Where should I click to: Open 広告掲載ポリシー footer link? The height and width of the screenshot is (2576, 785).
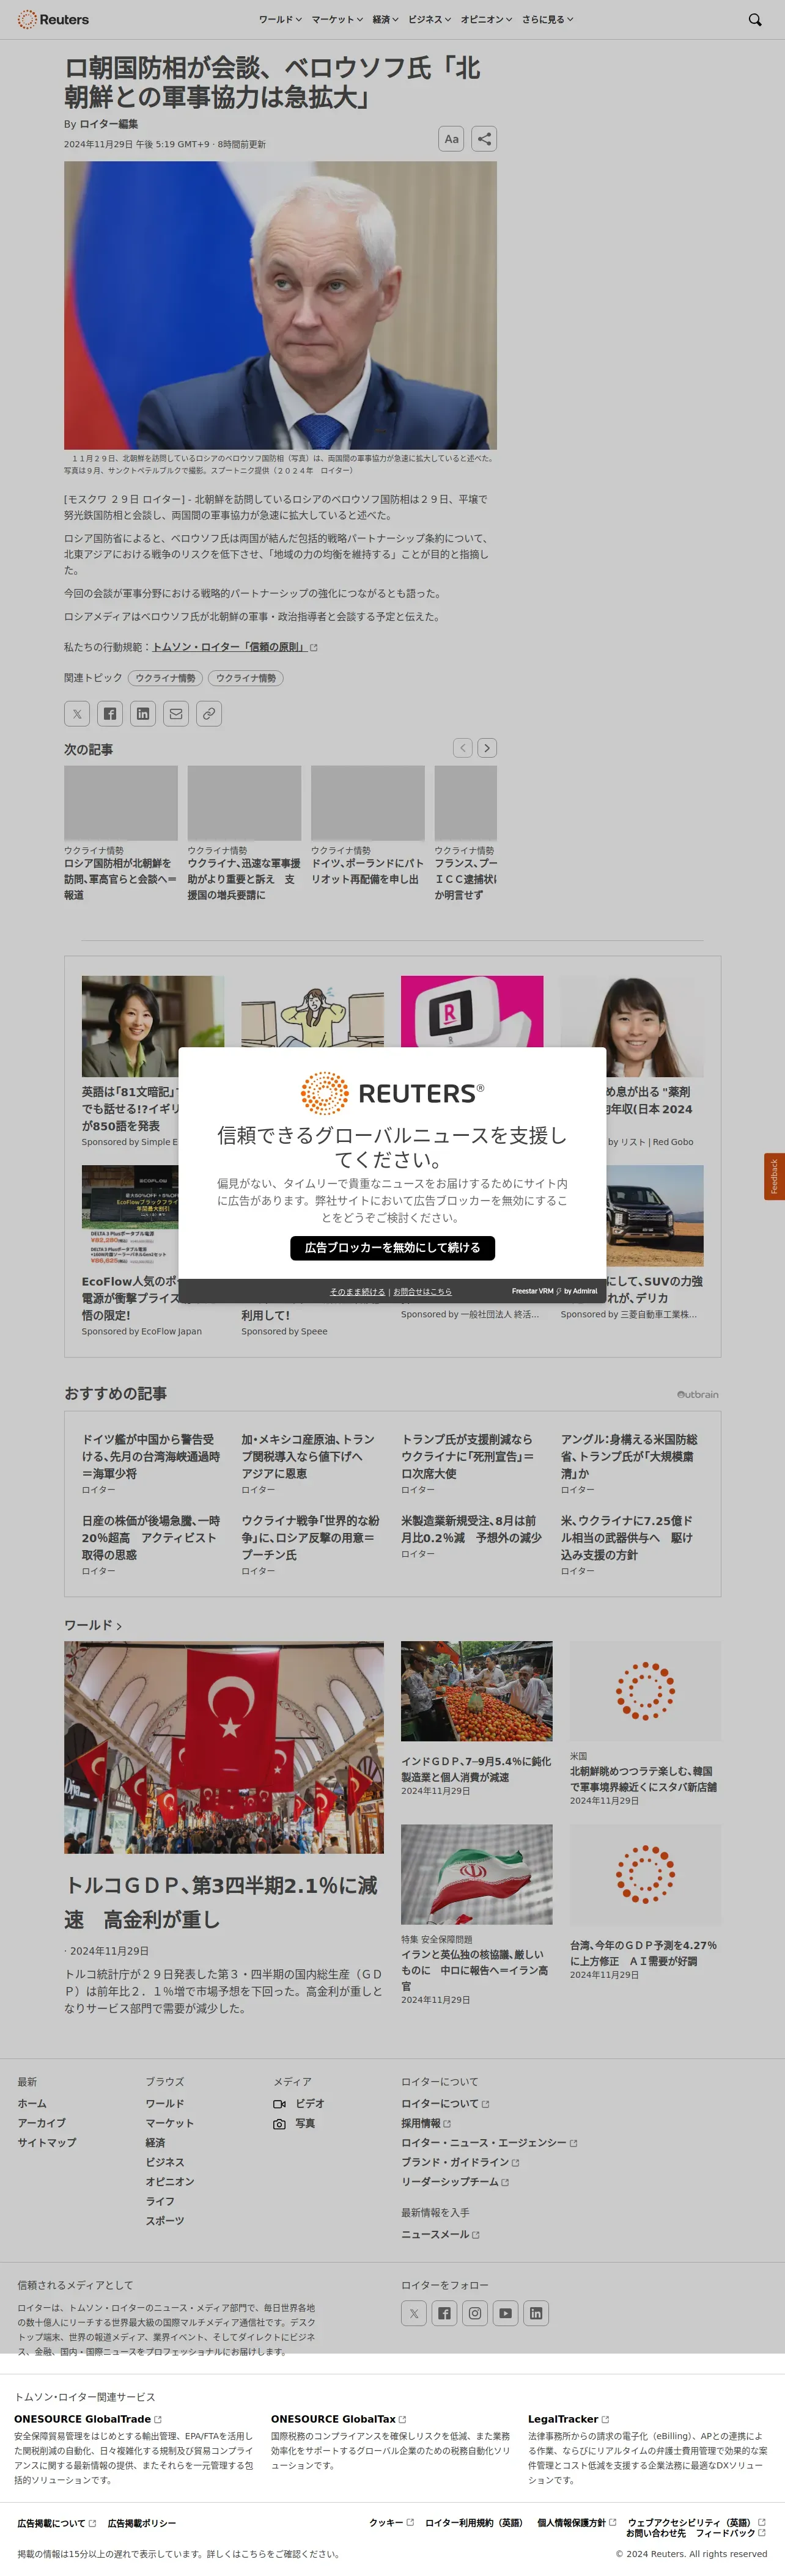pyautogui.click(x=142, y=2523)
